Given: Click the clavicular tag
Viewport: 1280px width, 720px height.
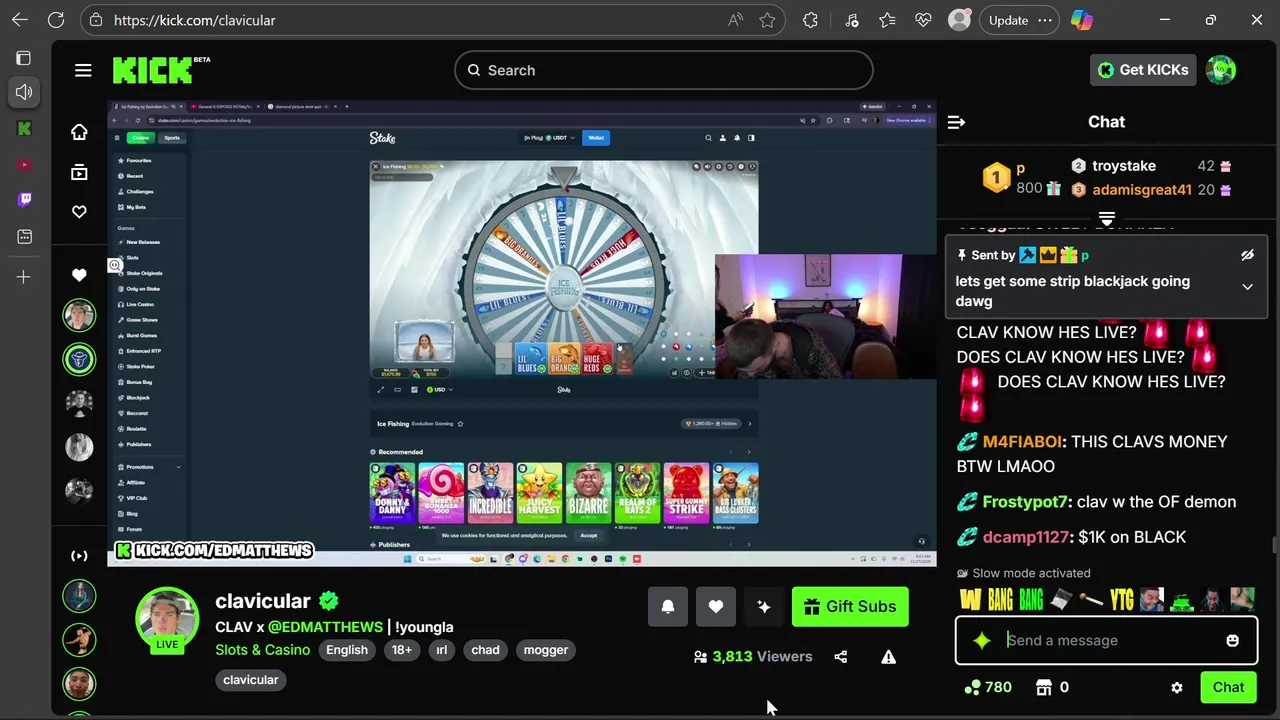Looking at the screenshot, I should tap(251, 680).
